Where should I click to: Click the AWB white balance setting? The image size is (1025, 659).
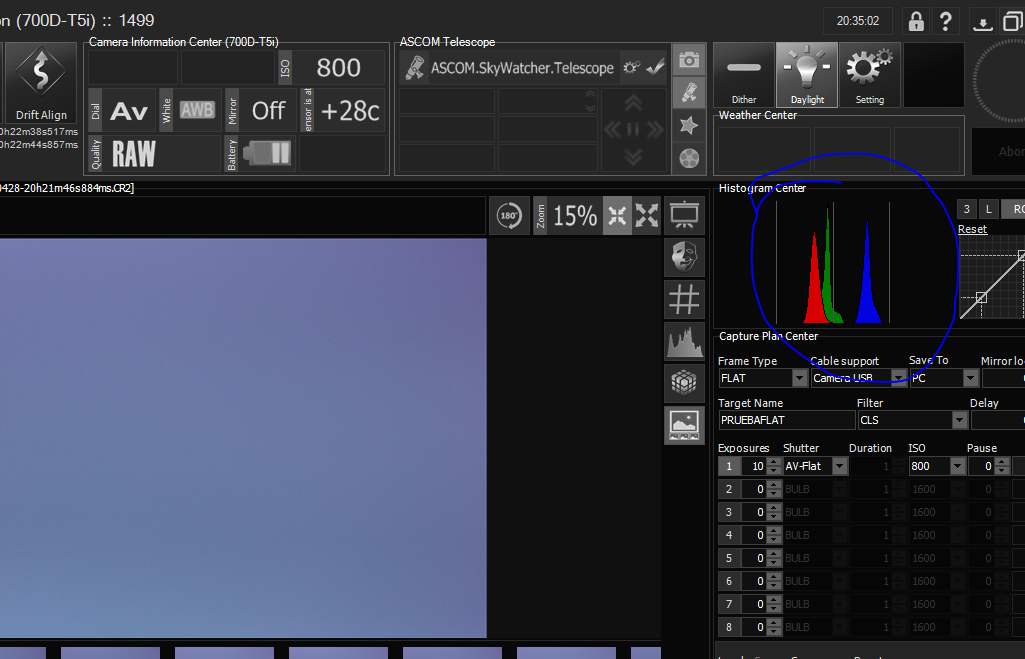[189, 110]
